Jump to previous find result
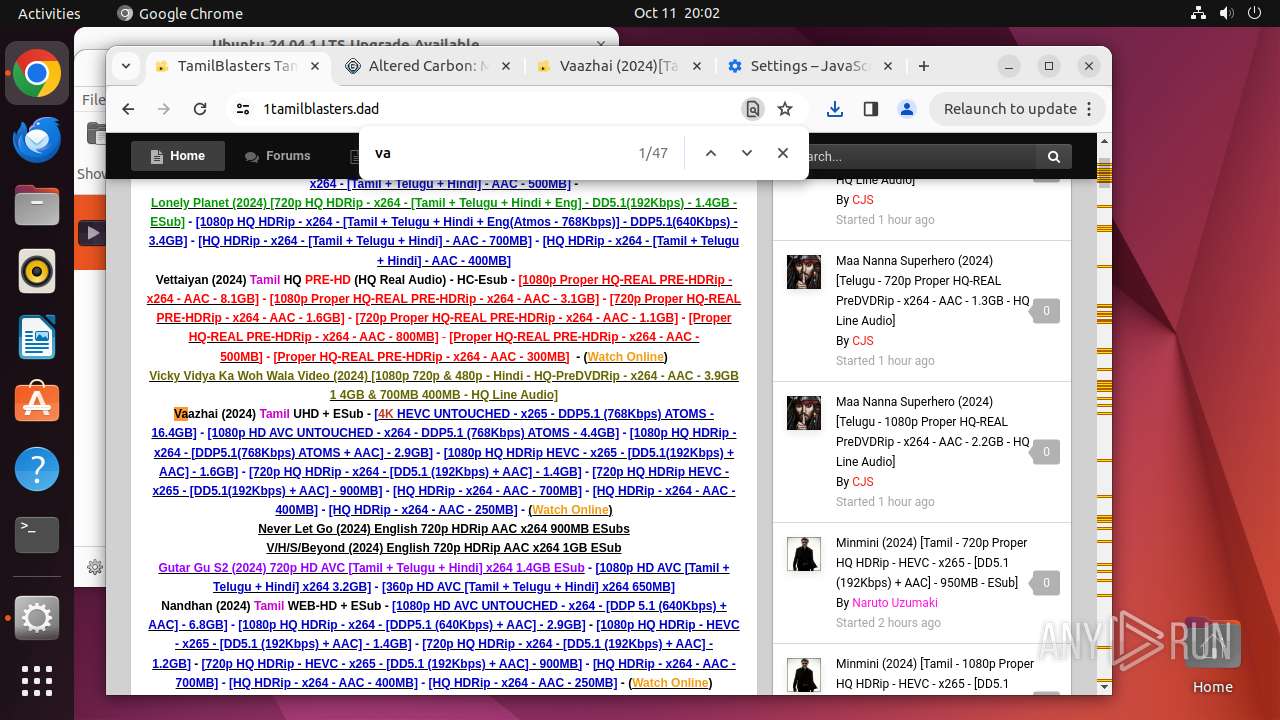 [x=711, y=153]
